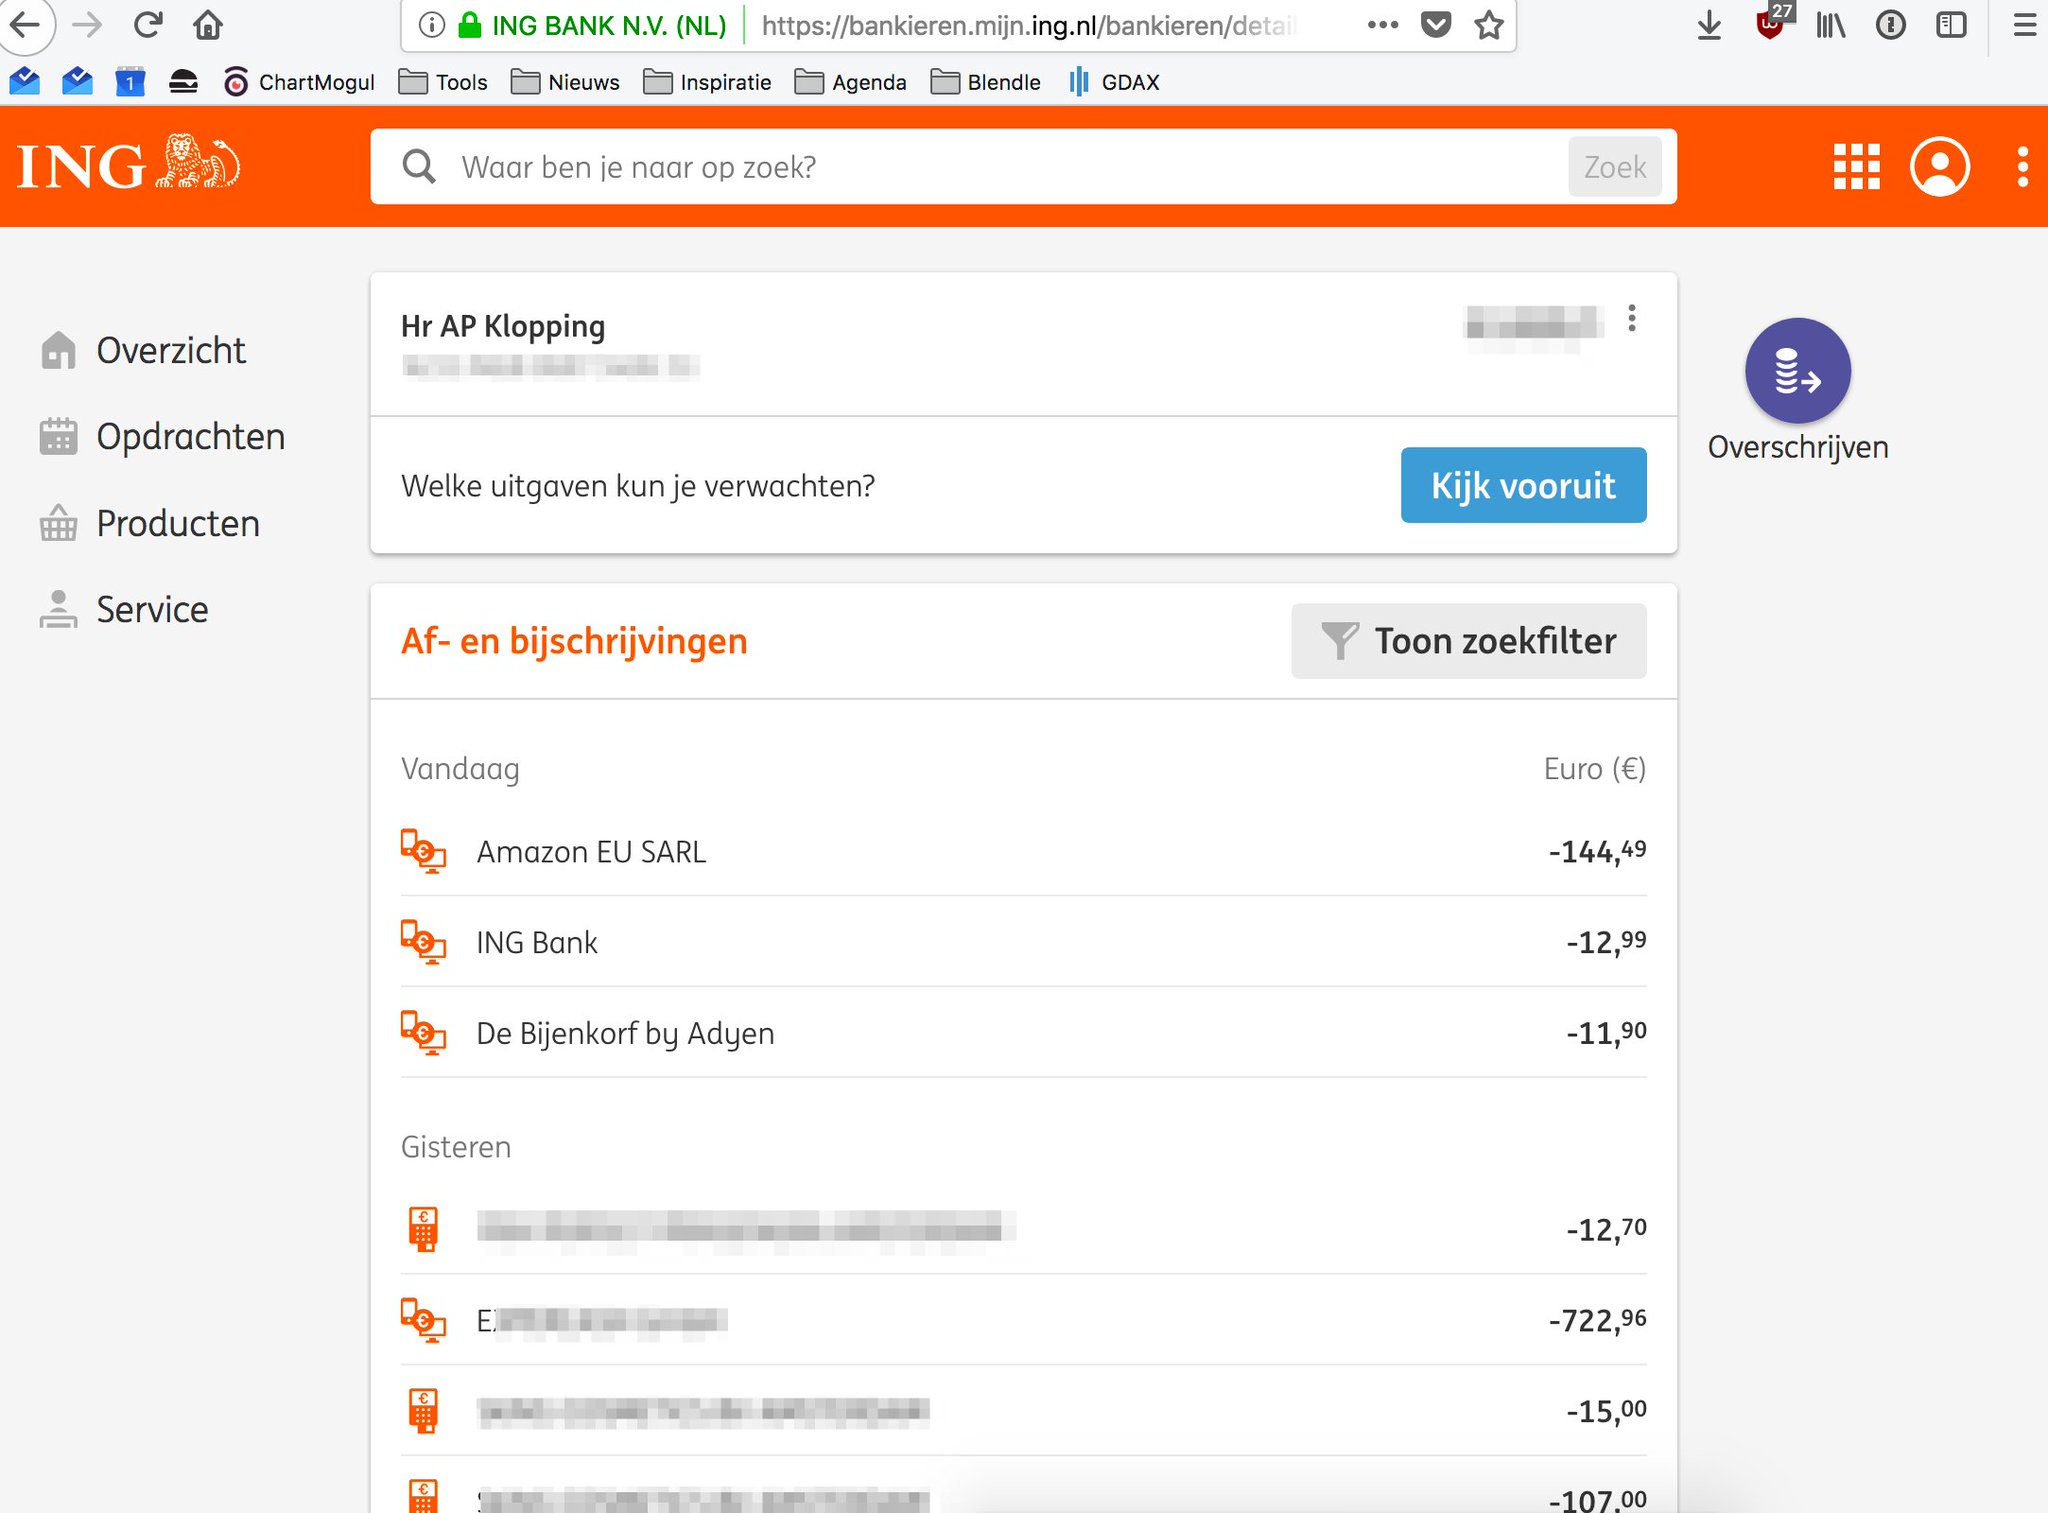2048x1513 pixels.
Task: Bookmark page with the star icon
Action: pyautogui.click(x=1489, y=25)
